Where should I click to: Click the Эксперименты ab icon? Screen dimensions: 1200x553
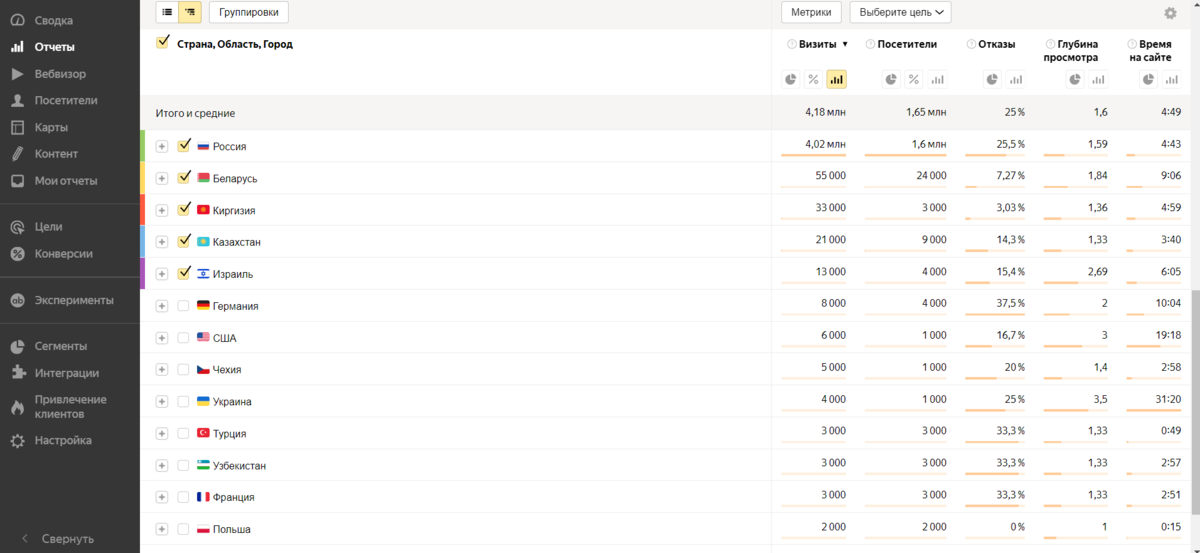click(x=17, y=300)
